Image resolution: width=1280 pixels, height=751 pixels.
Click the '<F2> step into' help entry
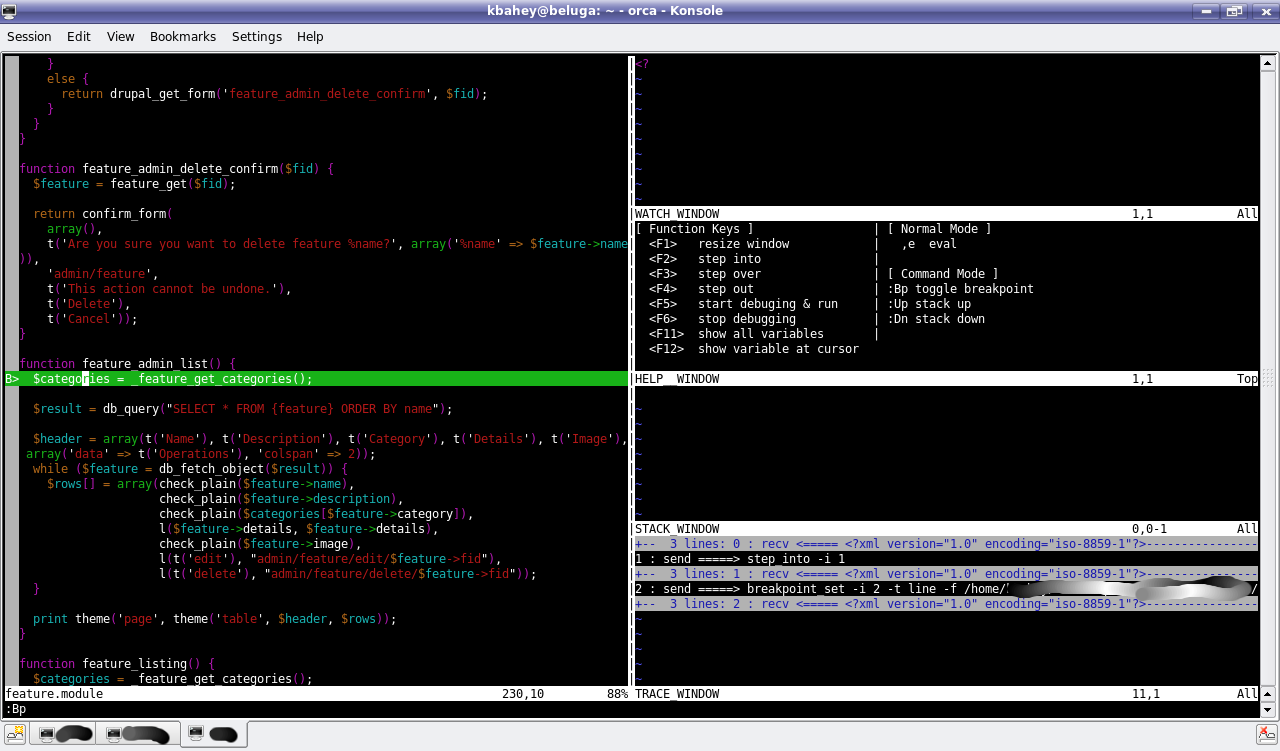coord(705,259)
